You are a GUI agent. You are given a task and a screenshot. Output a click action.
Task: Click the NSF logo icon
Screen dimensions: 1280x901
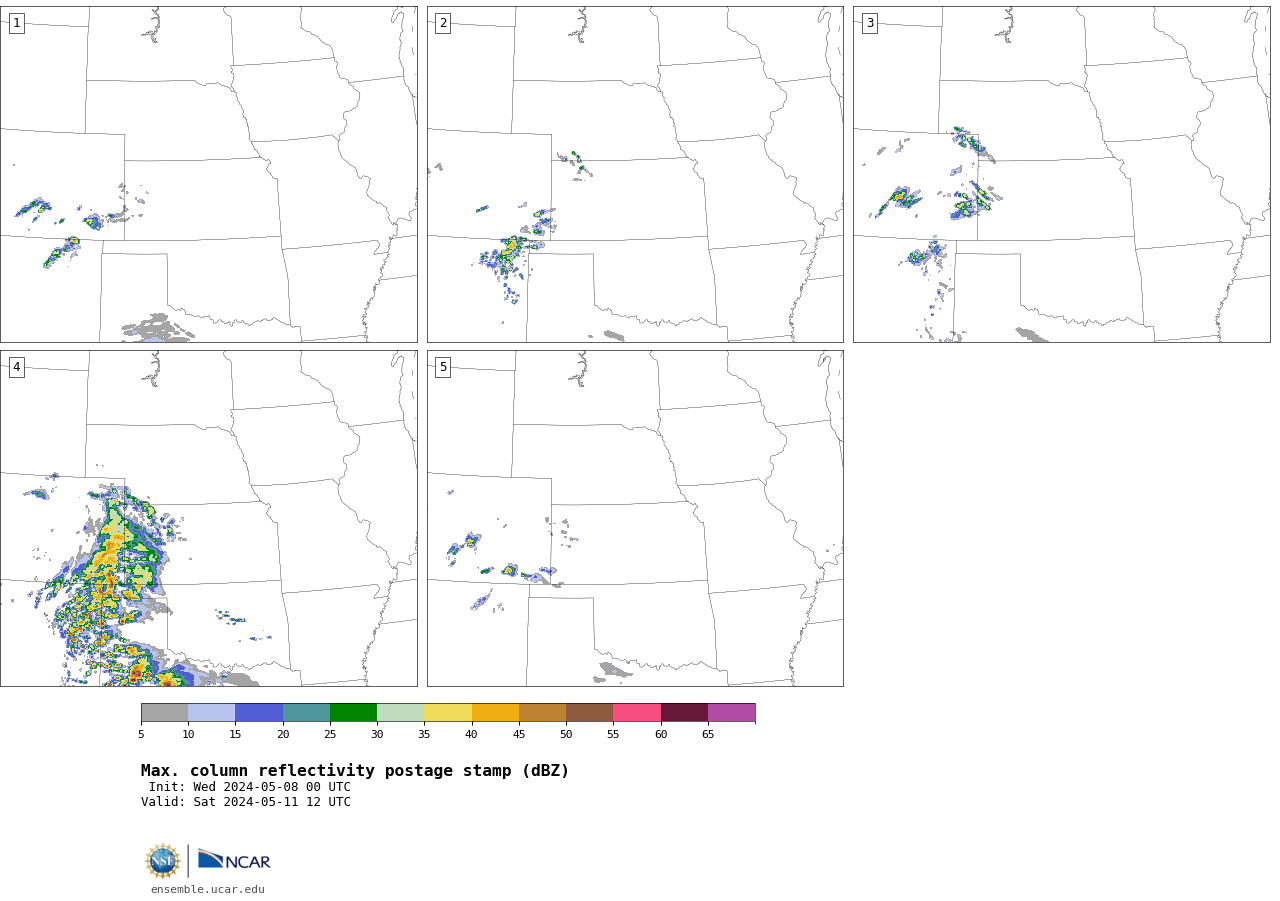(163, 861)
